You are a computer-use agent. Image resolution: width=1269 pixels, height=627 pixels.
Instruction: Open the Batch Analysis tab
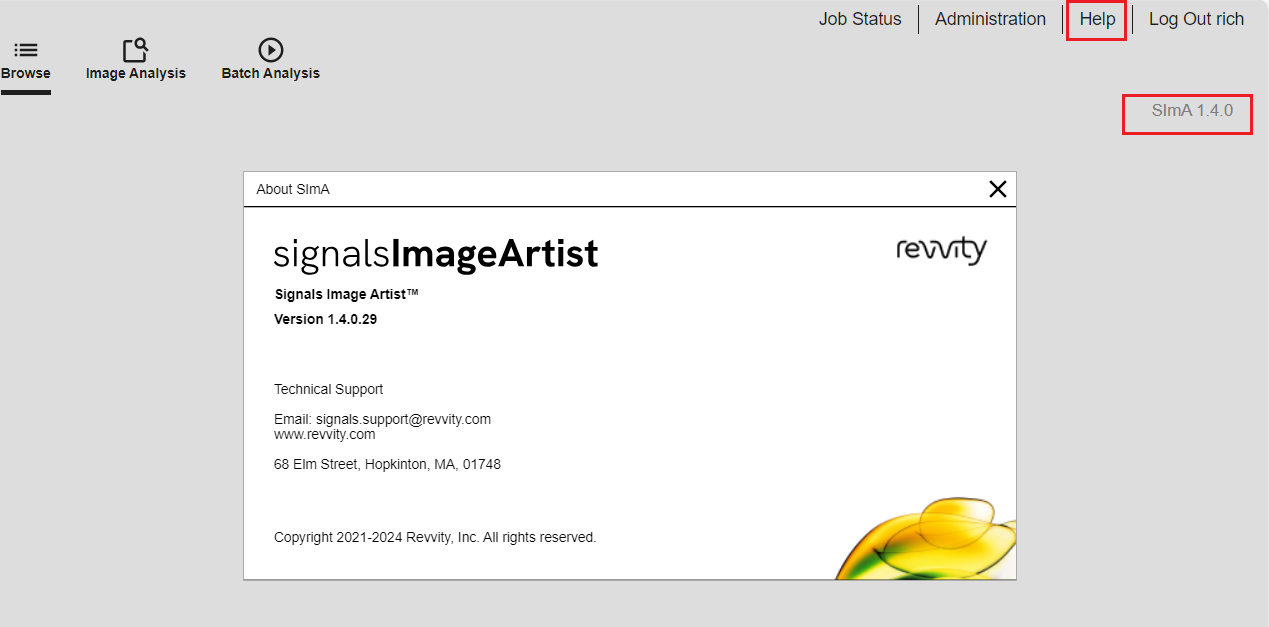click(x=270, y=61)
